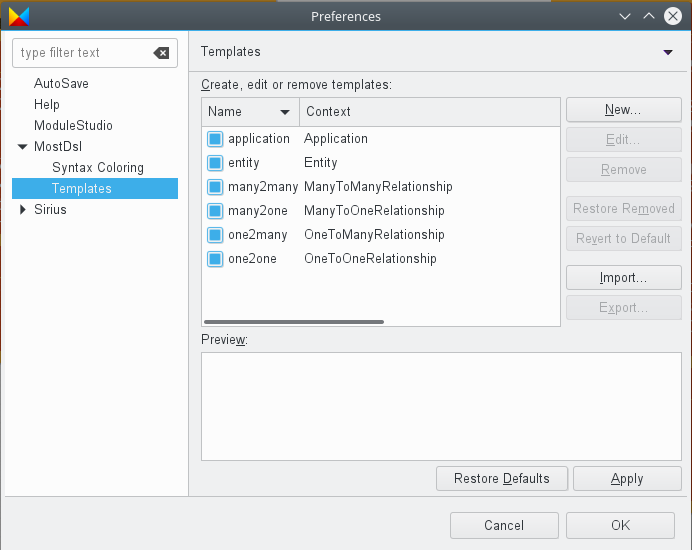Uncheck the entity template checkbox
The height and width of the screenshot is (550, 692).
click(x=215, y=163)
